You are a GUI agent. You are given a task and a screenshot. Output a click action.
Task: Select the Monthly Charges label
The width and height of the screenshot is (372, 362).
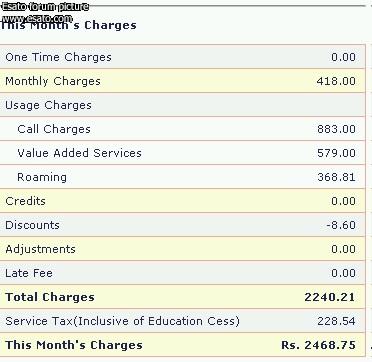pos(53,81)
